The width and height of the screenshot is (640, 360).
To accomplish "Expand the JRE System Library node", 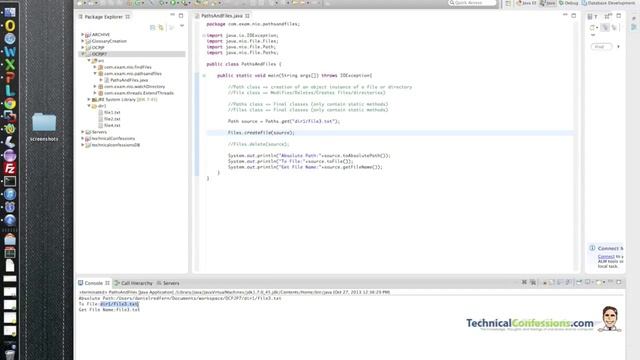I will click(89, 99).
